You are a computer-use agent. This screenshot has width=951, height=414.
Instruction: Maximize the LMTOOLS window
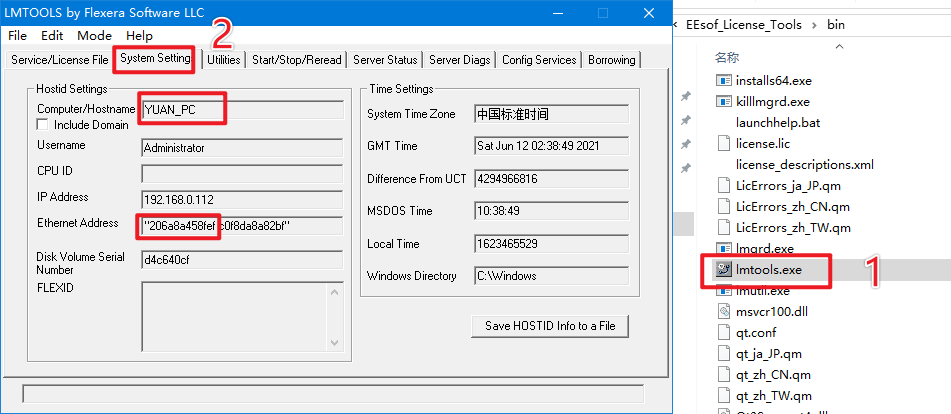click(x=602, y=12)
